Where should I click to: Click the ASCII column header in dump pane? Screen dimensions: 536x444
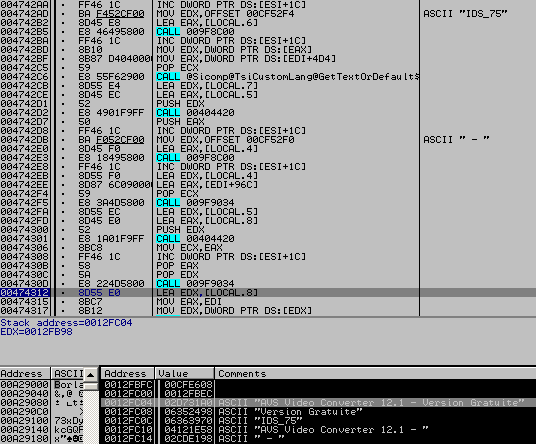68,374
